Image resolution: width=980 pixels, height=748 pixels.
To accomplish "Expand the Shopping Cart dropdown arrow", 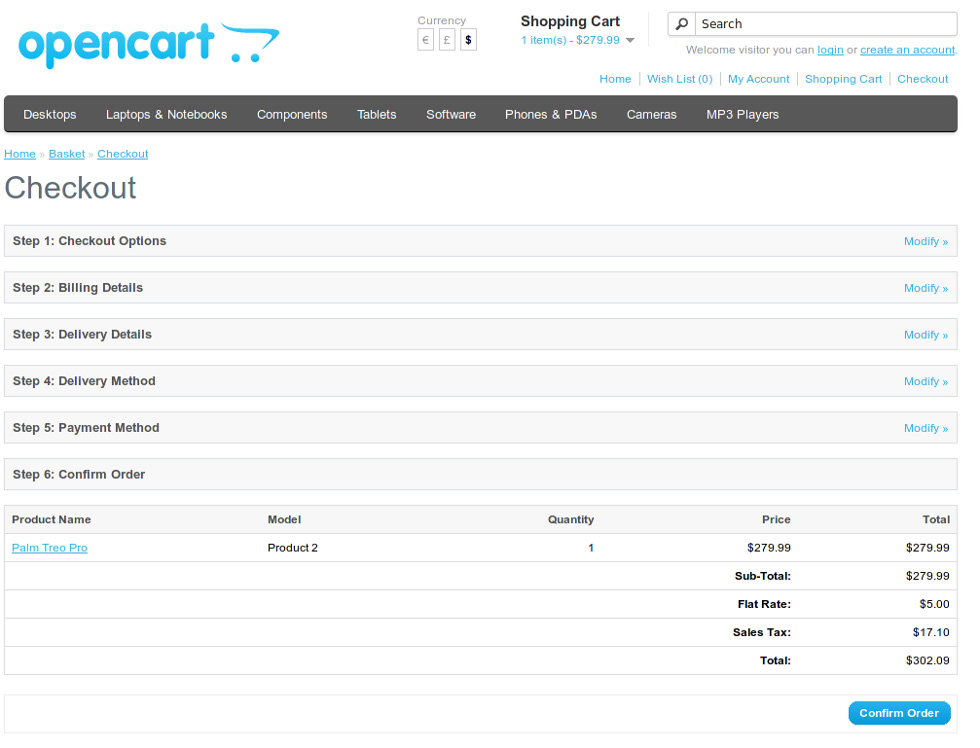I will 630,41.
